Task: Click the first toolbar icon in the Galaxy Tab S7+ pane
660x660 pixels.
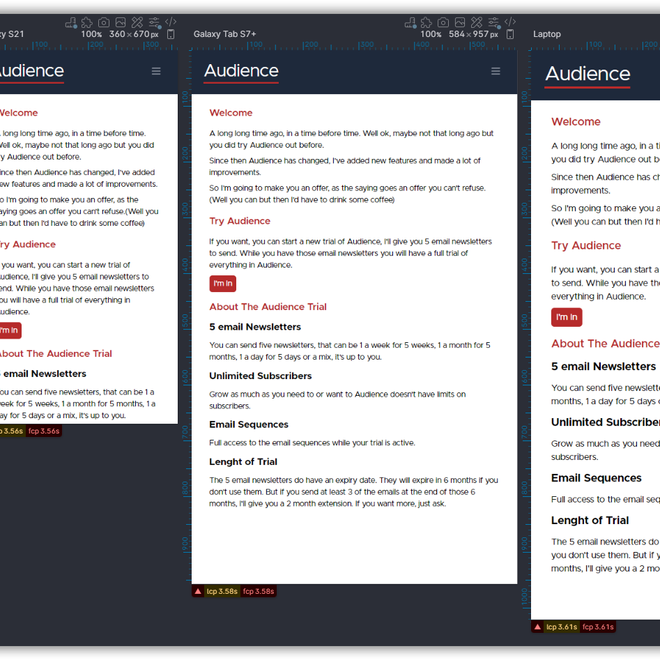Action: click(x=410, y=23)
